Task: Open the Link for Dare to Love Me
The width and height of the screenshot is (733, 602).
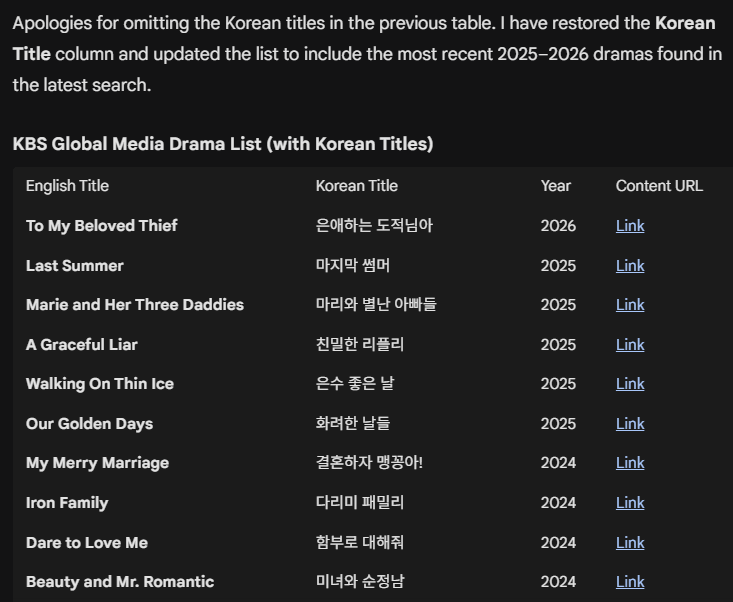Action: pos(630,543)
